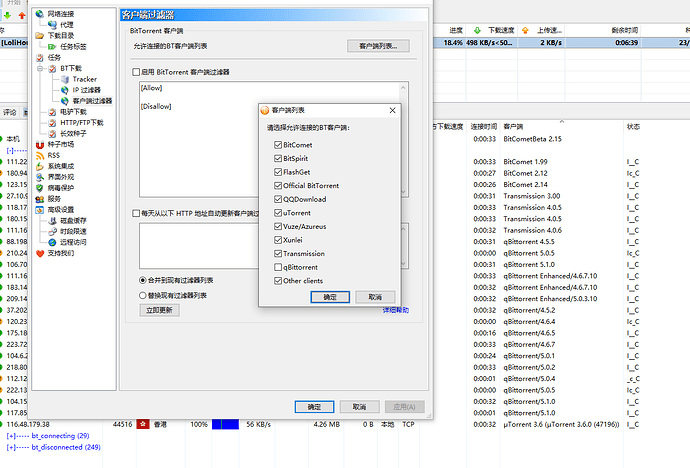This screenshot has height=468, width=690.
Task: Open the Tracker settings icon
Action: pos(65,79)
